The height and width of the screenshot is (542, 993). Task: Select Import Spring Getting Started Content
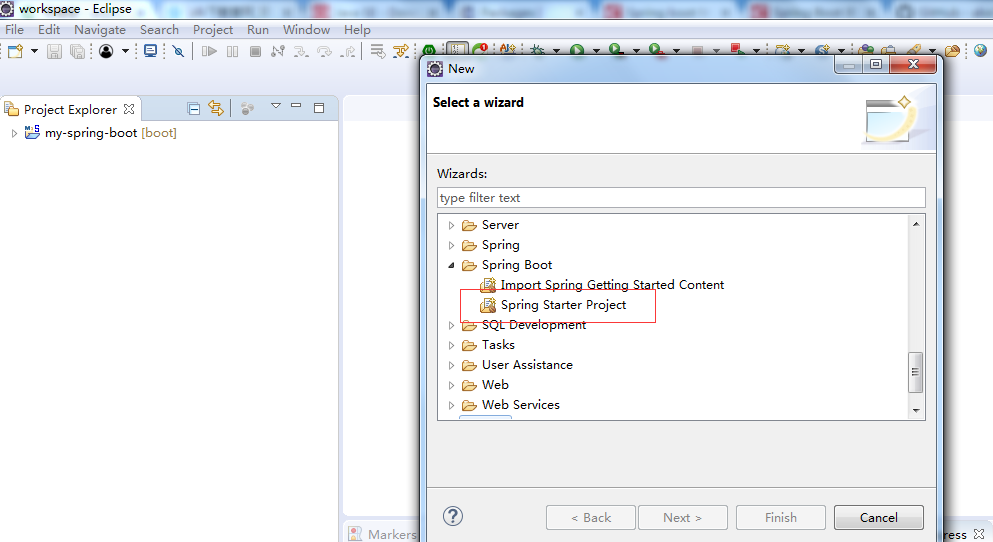tap(612, 285)
